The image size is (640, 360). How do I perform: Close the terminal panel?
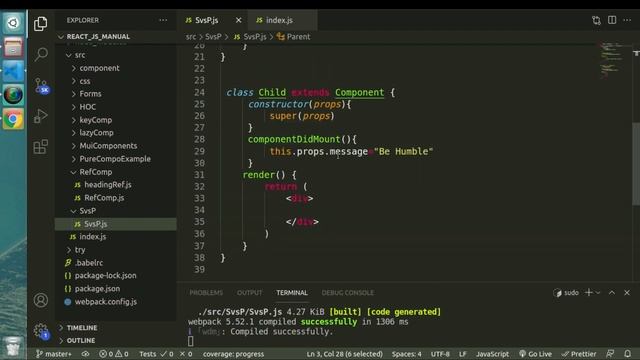627,293
